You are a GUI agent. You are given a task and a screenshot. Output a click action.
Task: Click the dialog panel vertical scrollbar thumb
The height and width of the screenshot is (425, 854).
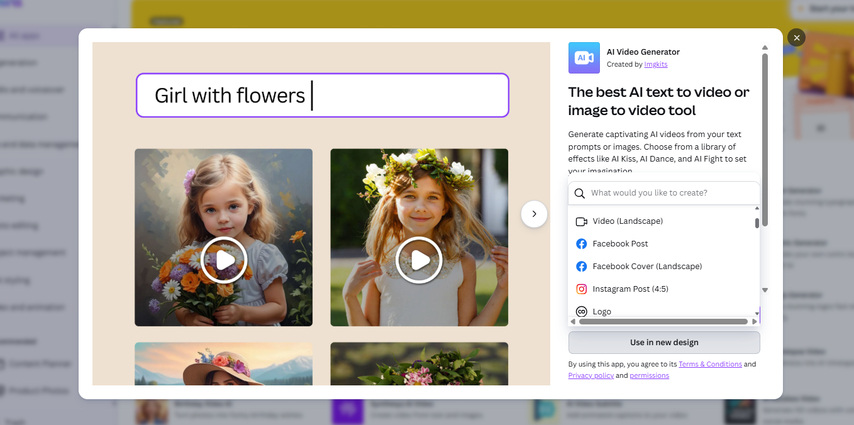[765, 139]
